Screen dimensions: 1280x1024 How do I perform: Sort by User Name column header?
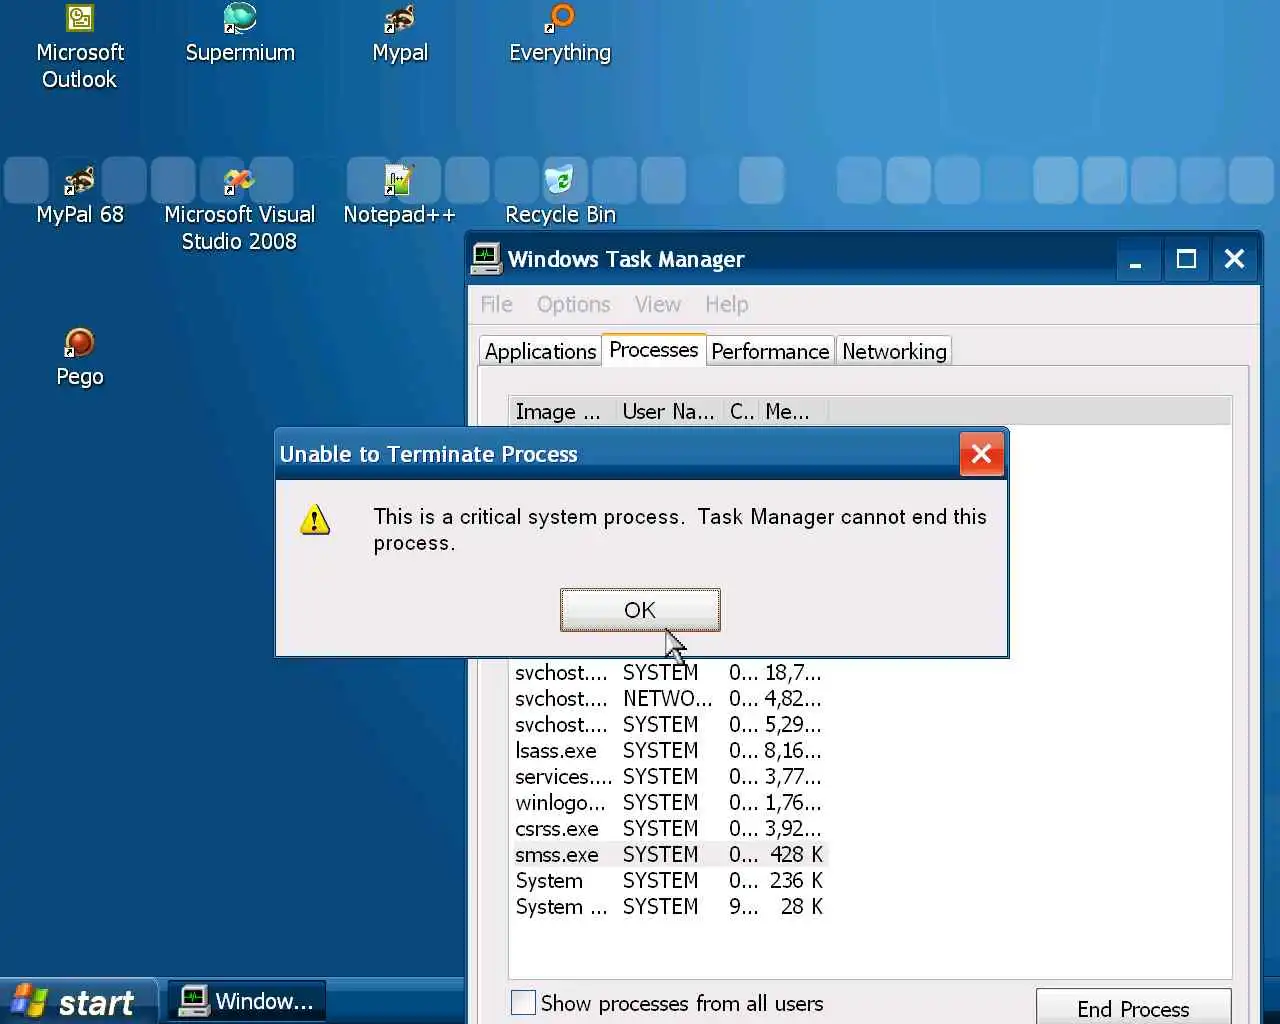click(669, 411)
